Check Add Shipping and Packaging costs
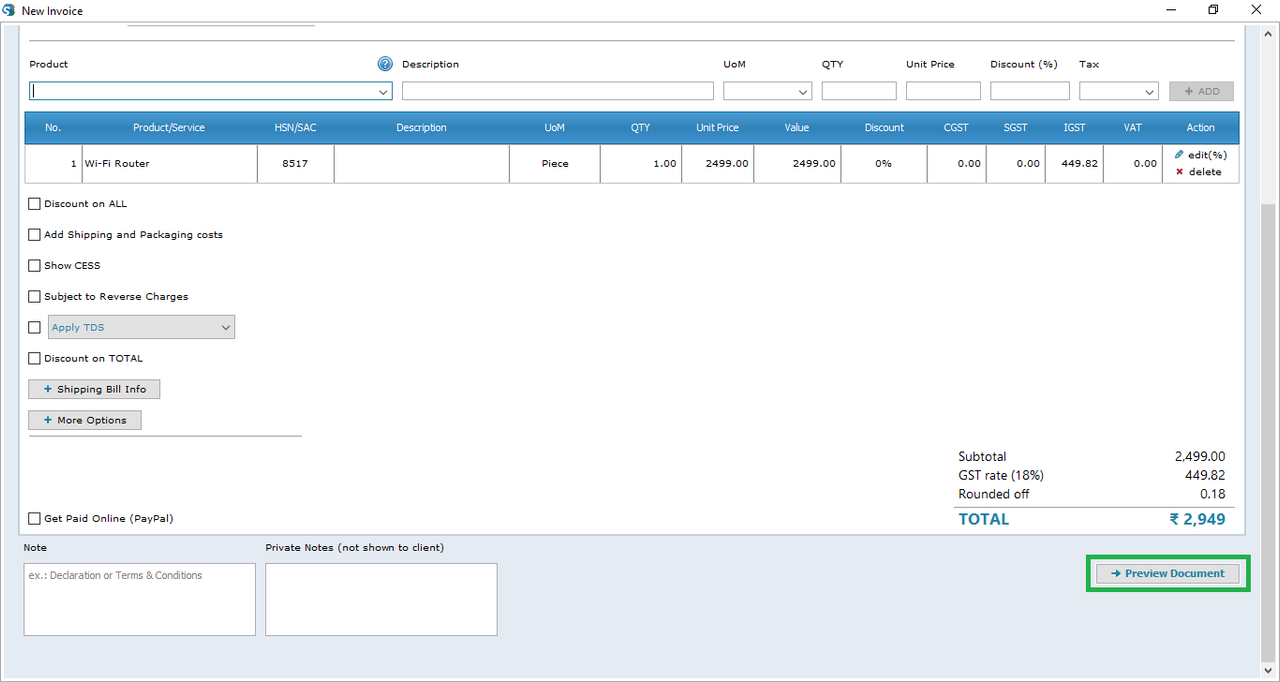This screenshot has width=1280, height=682. pos(35,235)
